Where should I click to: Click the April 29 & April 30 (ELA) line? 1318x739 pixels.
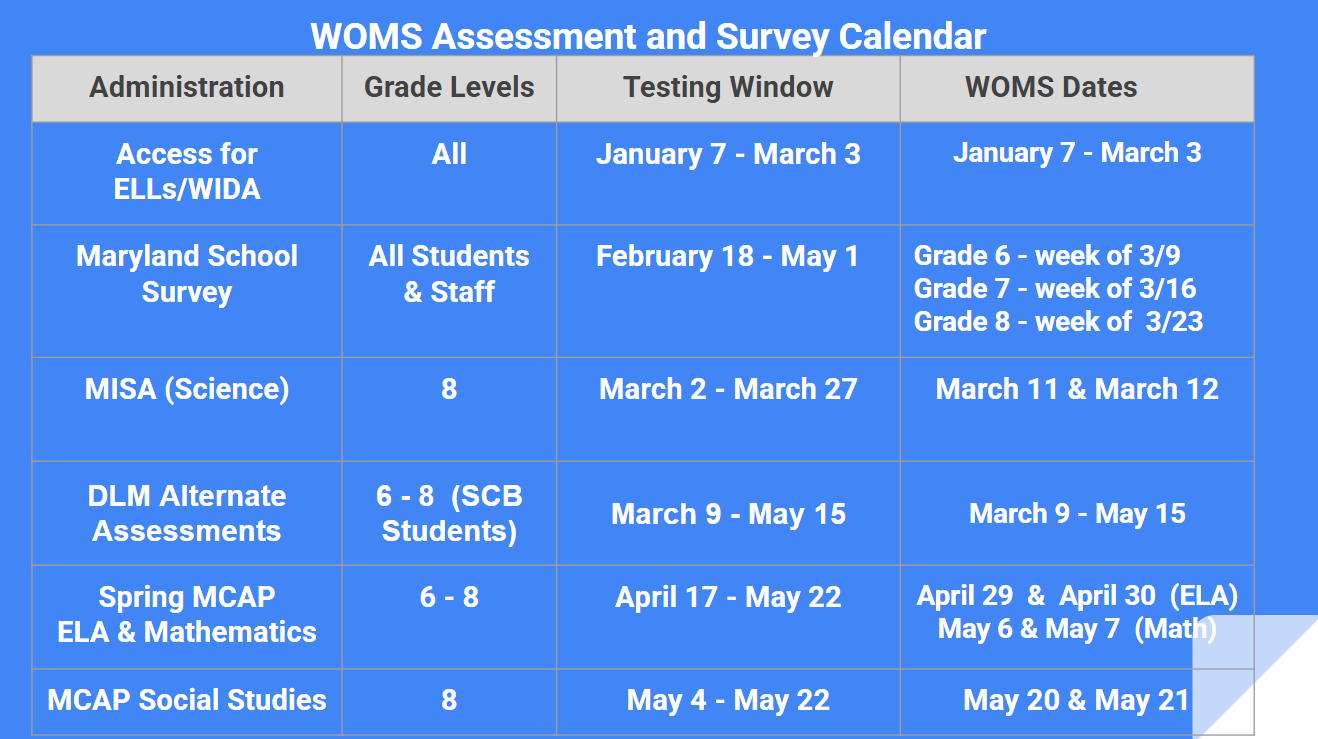coord(1077,596)
